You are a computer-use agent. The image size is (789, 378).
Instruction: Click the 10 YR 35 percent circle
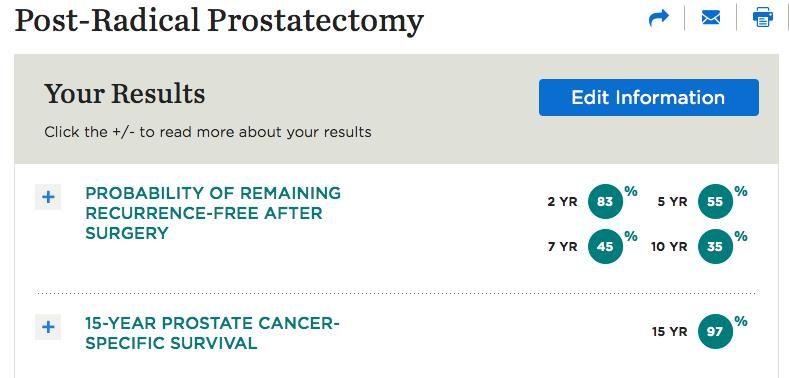715,247
